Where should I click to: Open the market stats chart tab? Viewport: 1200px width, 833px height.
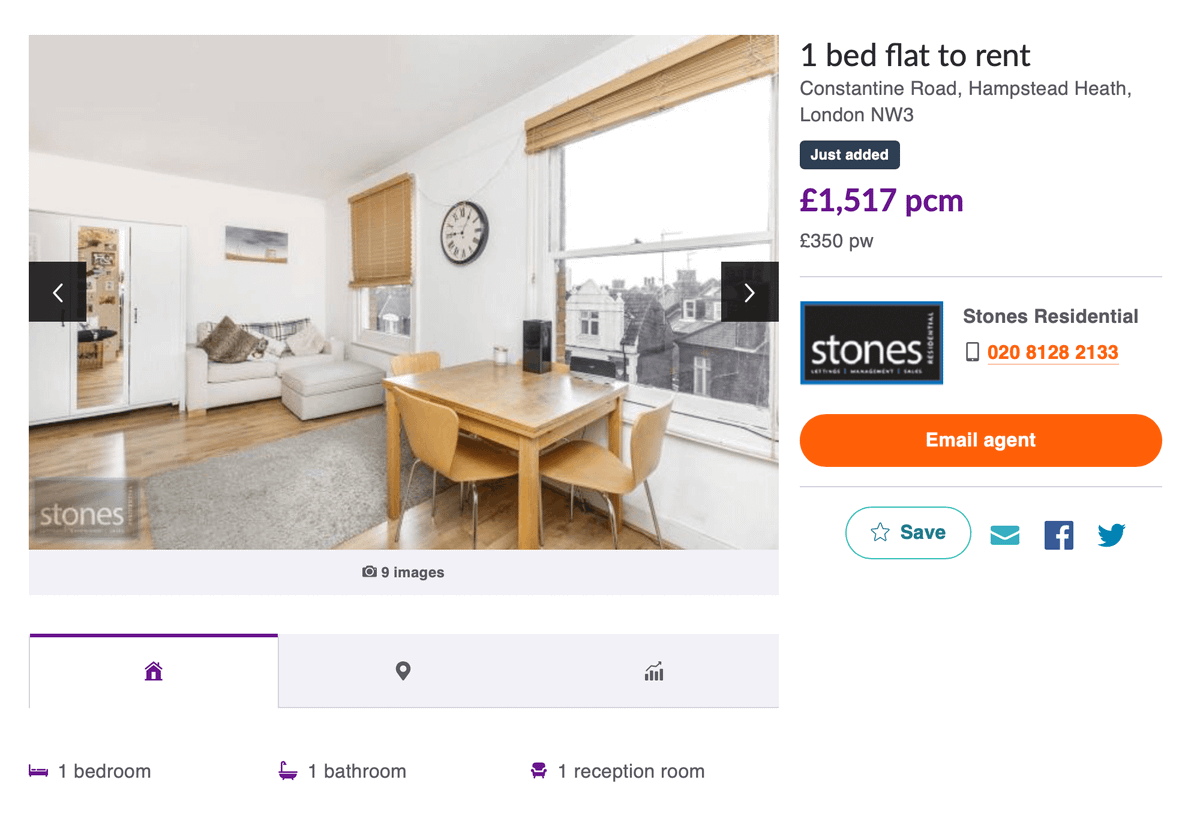pyautogui.click(x=654, y=671)
